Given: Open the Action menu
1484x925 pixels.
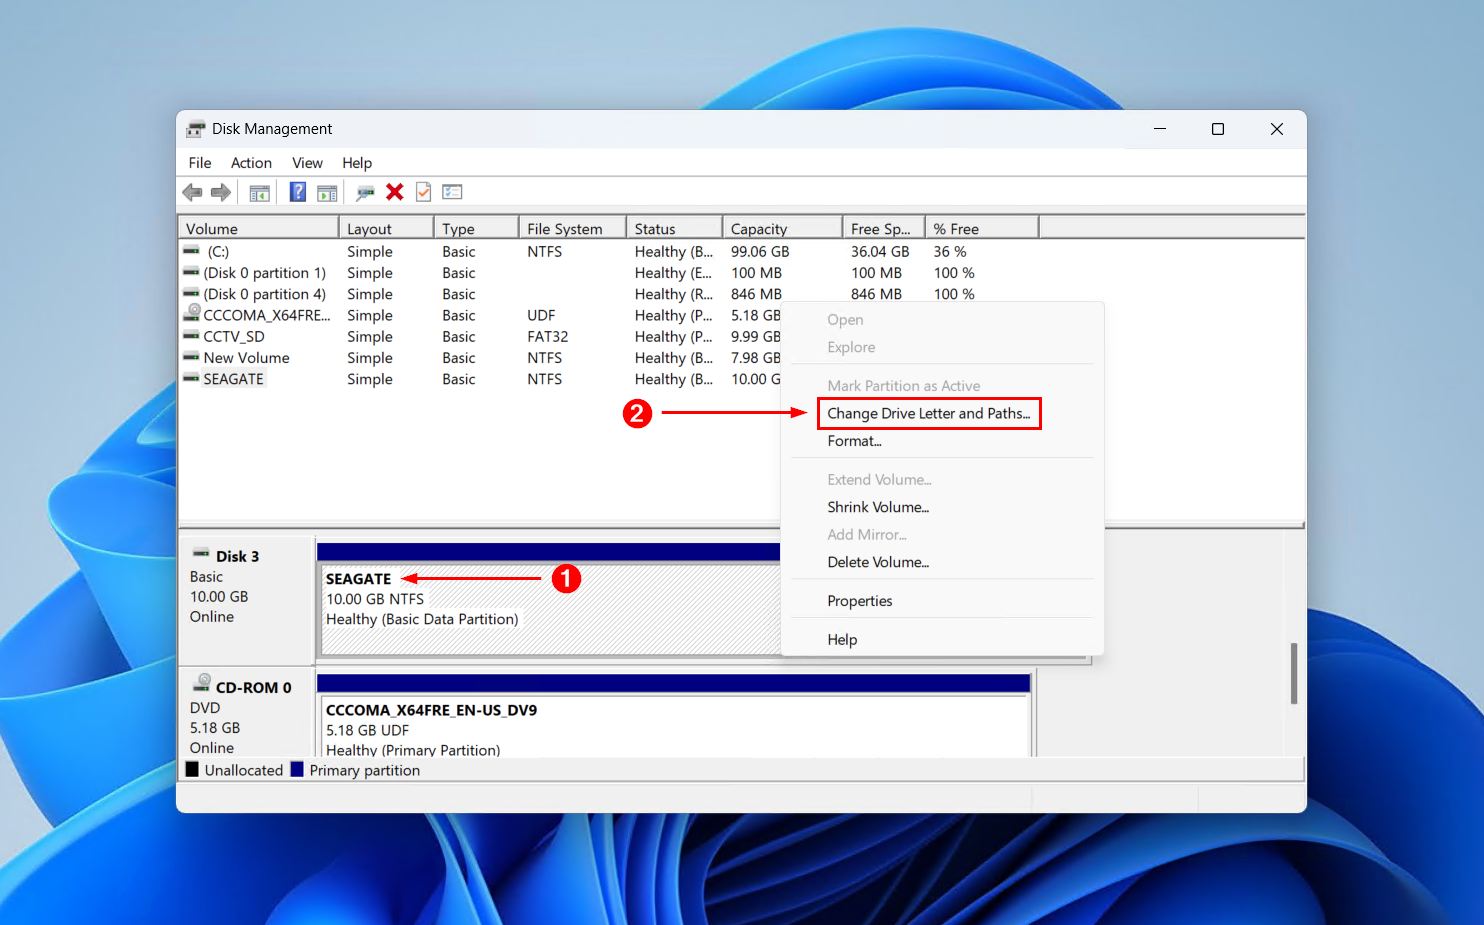Looking at the screenshot, I should pos(251,163).
